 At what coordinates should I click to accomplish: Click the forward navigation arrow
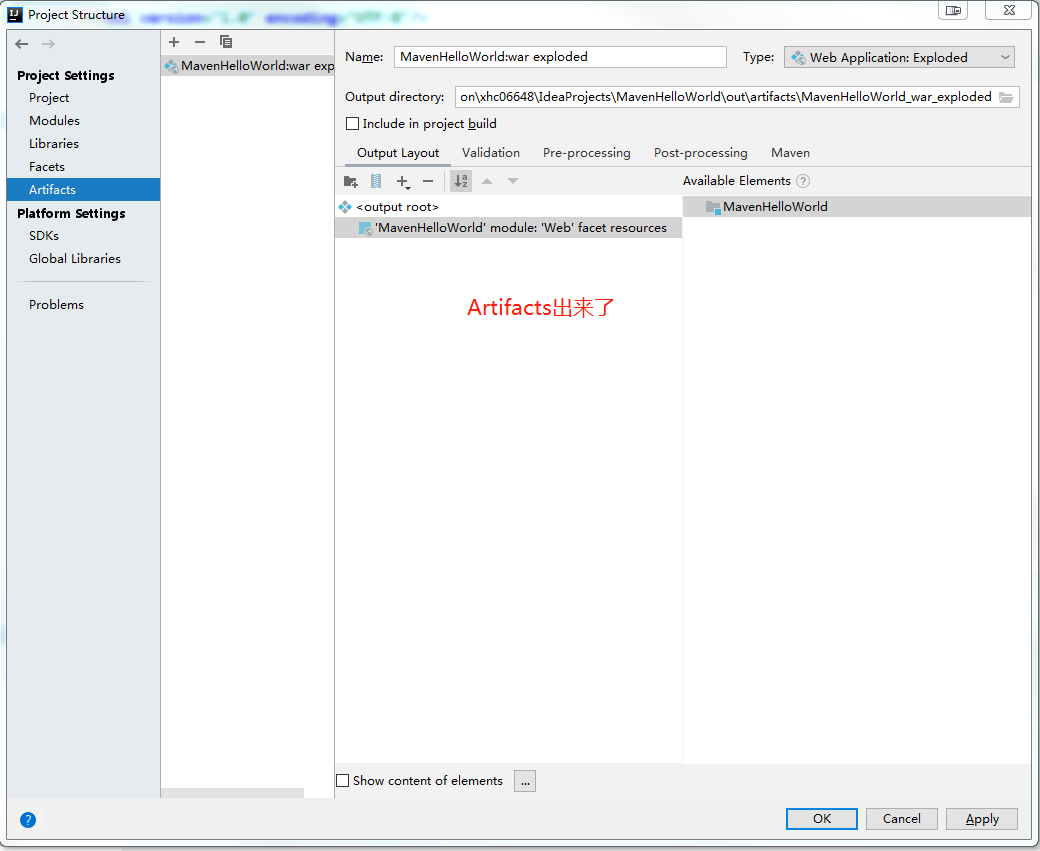pos(48,44)
